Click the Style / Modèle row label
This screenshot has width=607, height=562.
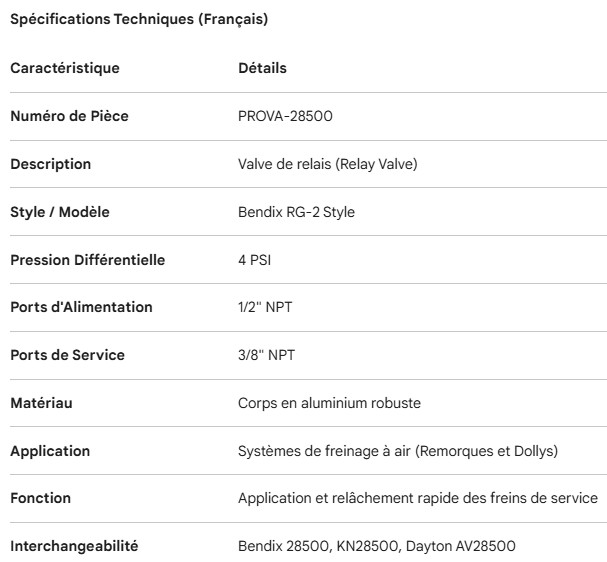(x=59, y=212)
